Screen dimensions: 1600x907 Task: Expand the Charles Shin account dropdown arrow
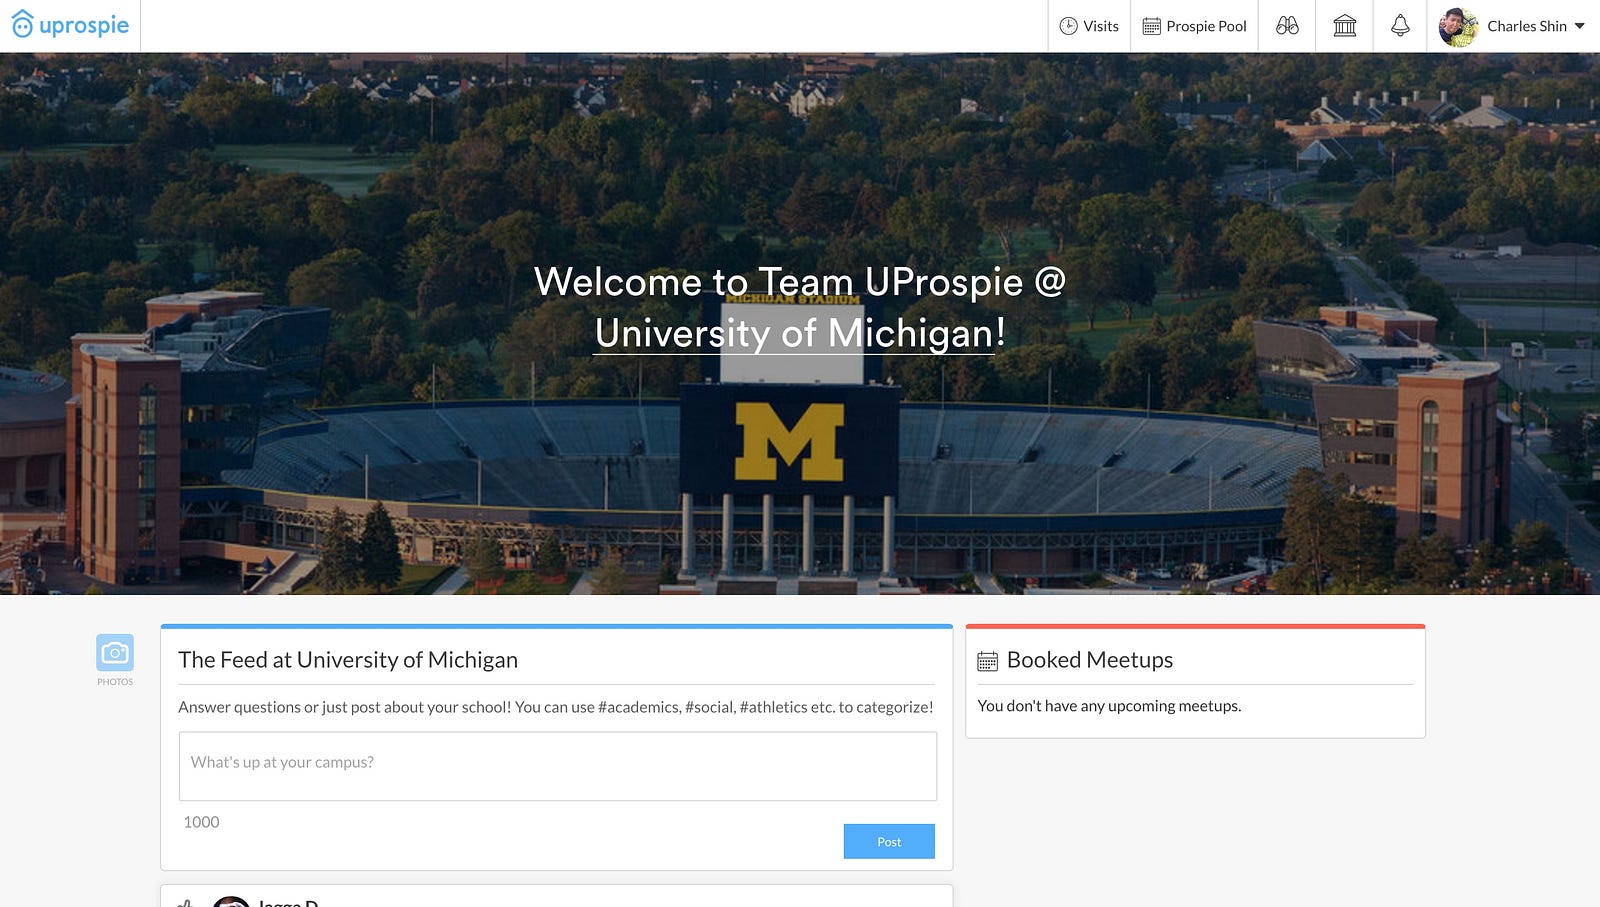[x=1580, y=26]
